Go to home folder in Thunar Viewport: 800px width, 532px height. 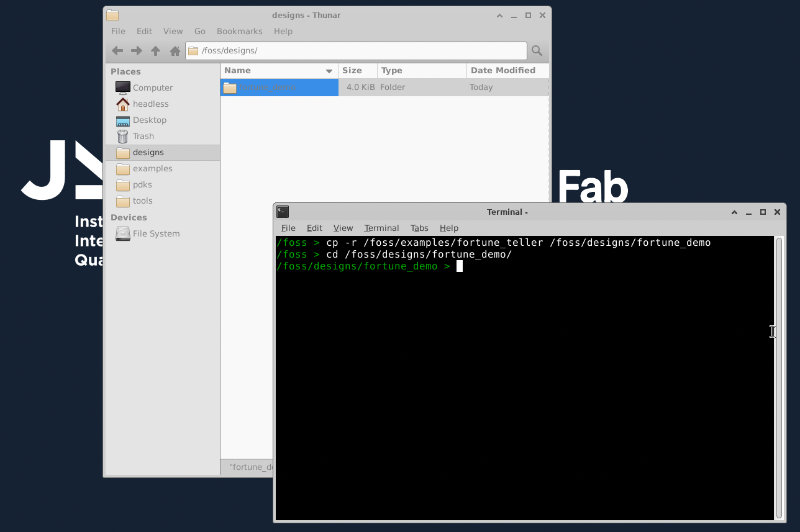coord(175,50)
